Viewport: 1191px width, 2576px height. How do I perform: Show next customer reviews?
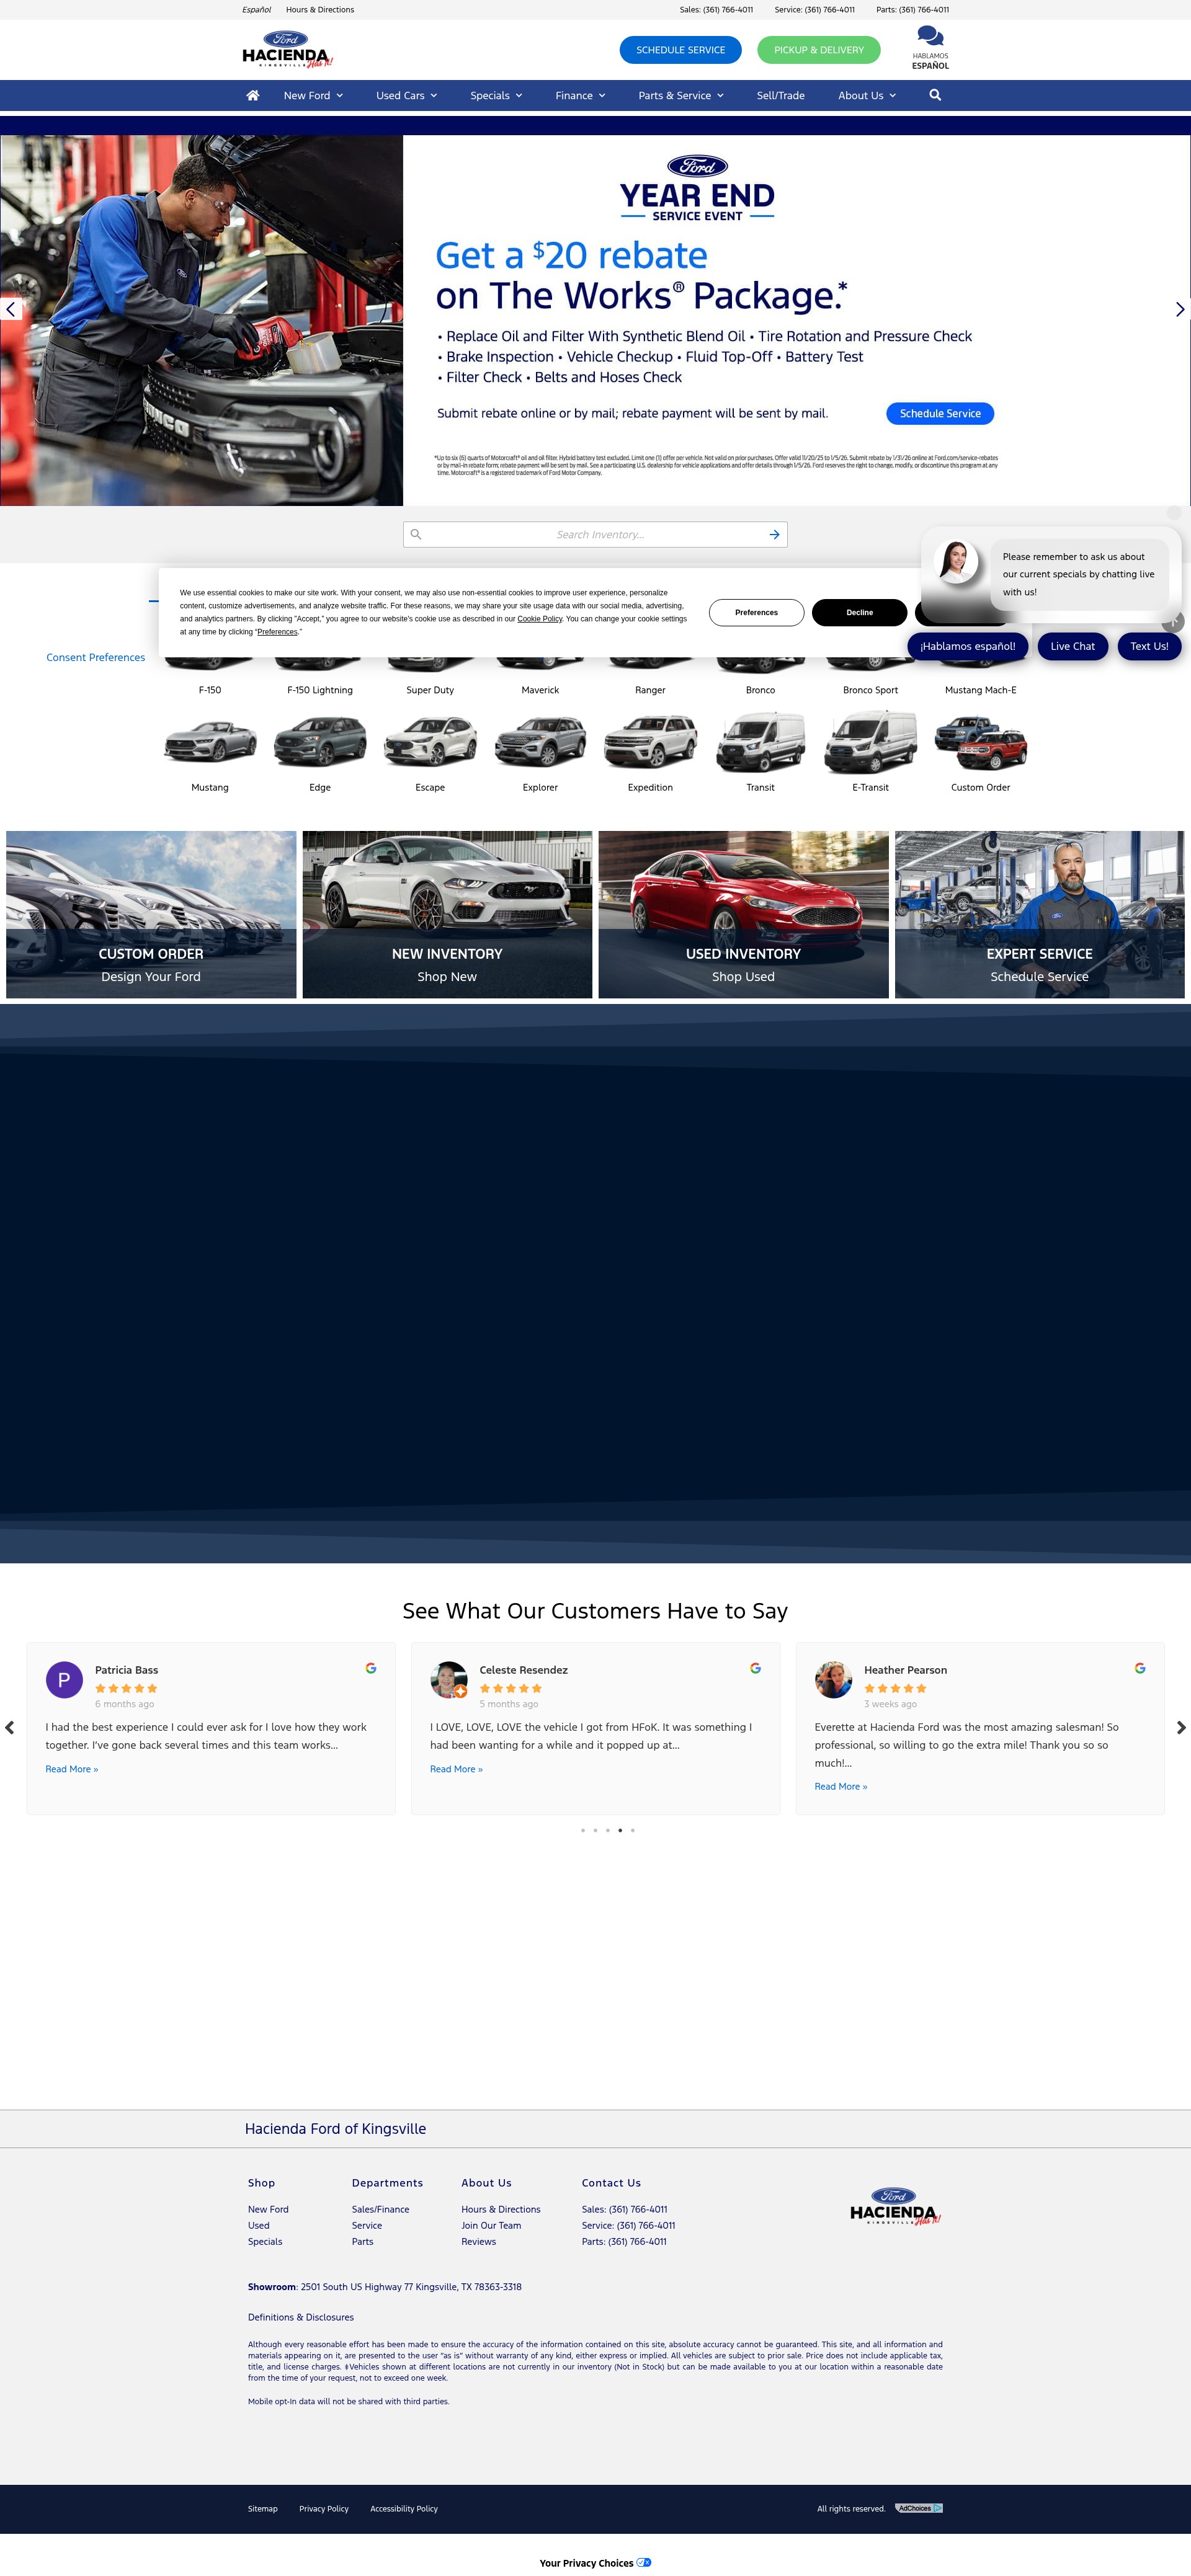tap(1181, 1727)
